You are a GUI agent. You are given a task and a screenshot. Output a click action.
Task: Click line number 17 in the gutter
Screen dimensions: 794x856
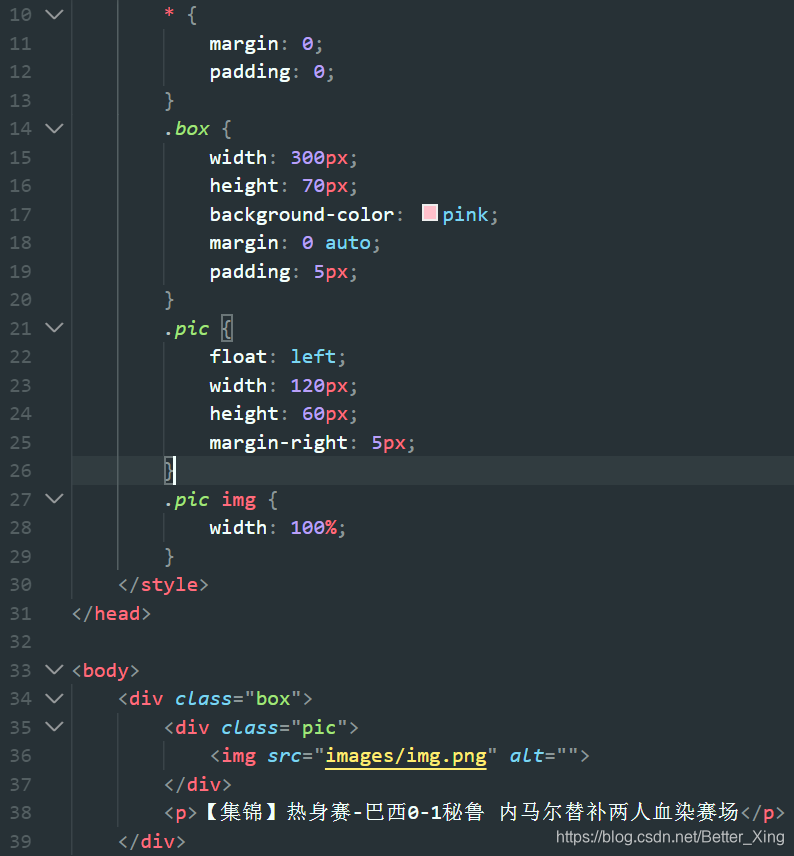[x=21, y=215]
